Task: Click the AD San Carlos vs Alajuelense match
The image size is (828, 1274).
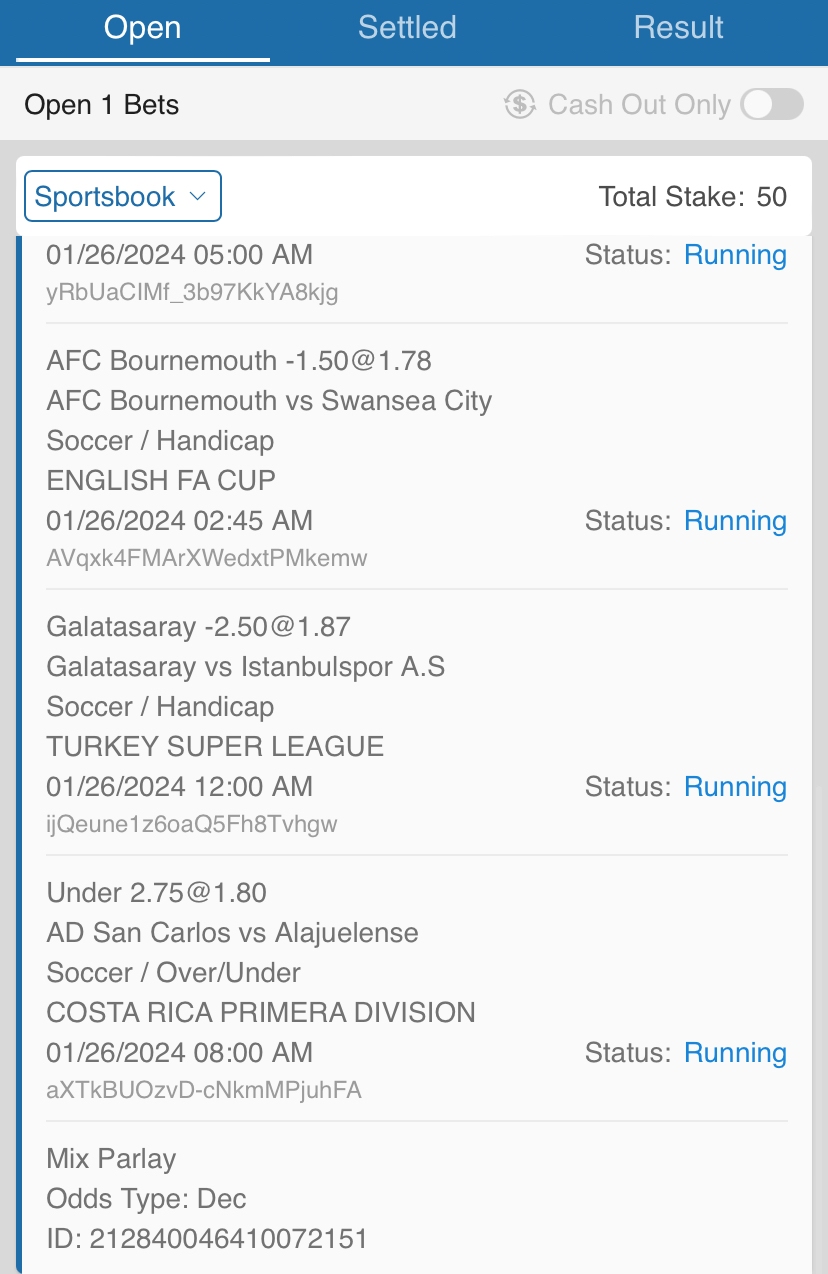Action: coord(232,933)
